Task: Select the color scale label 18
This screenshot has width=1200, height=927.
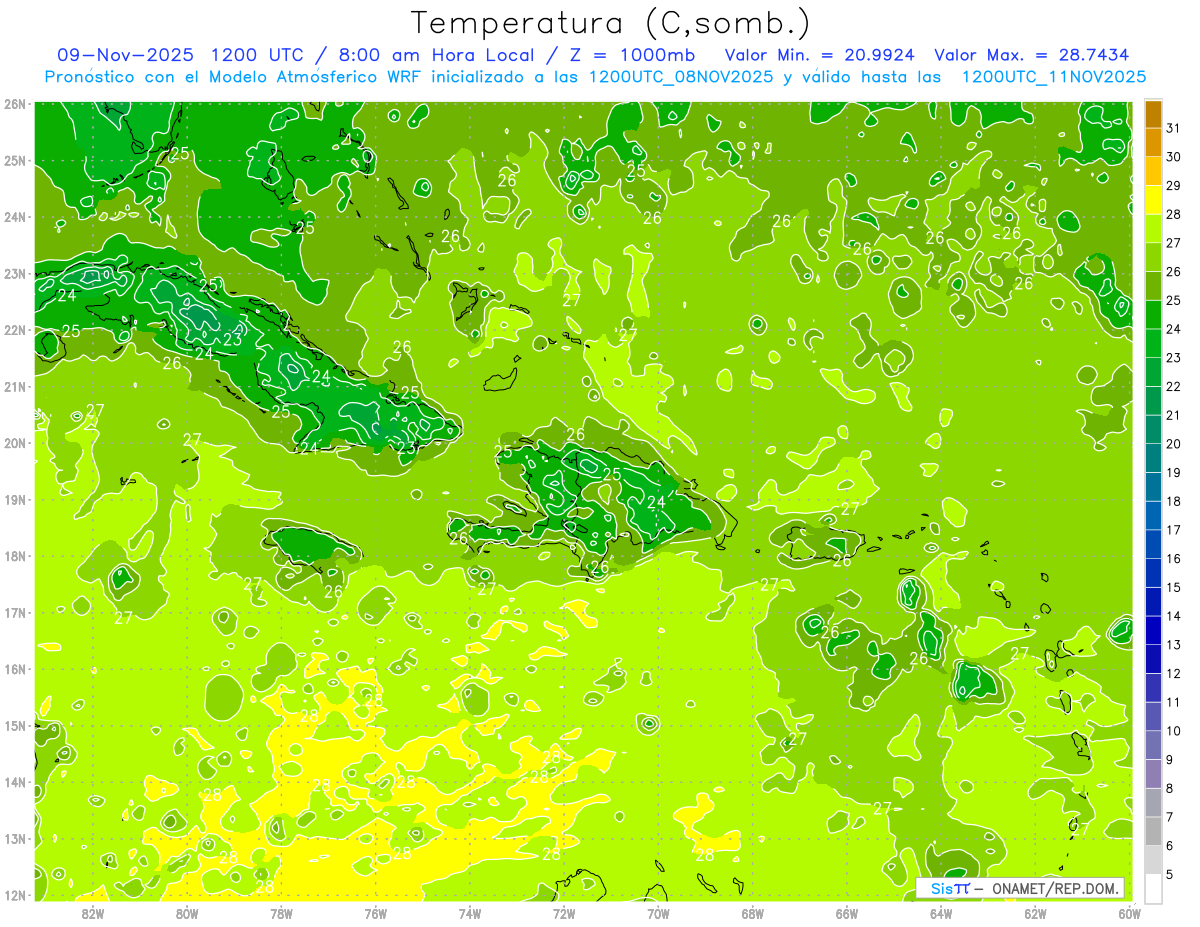Action: tap(1173, 501)
